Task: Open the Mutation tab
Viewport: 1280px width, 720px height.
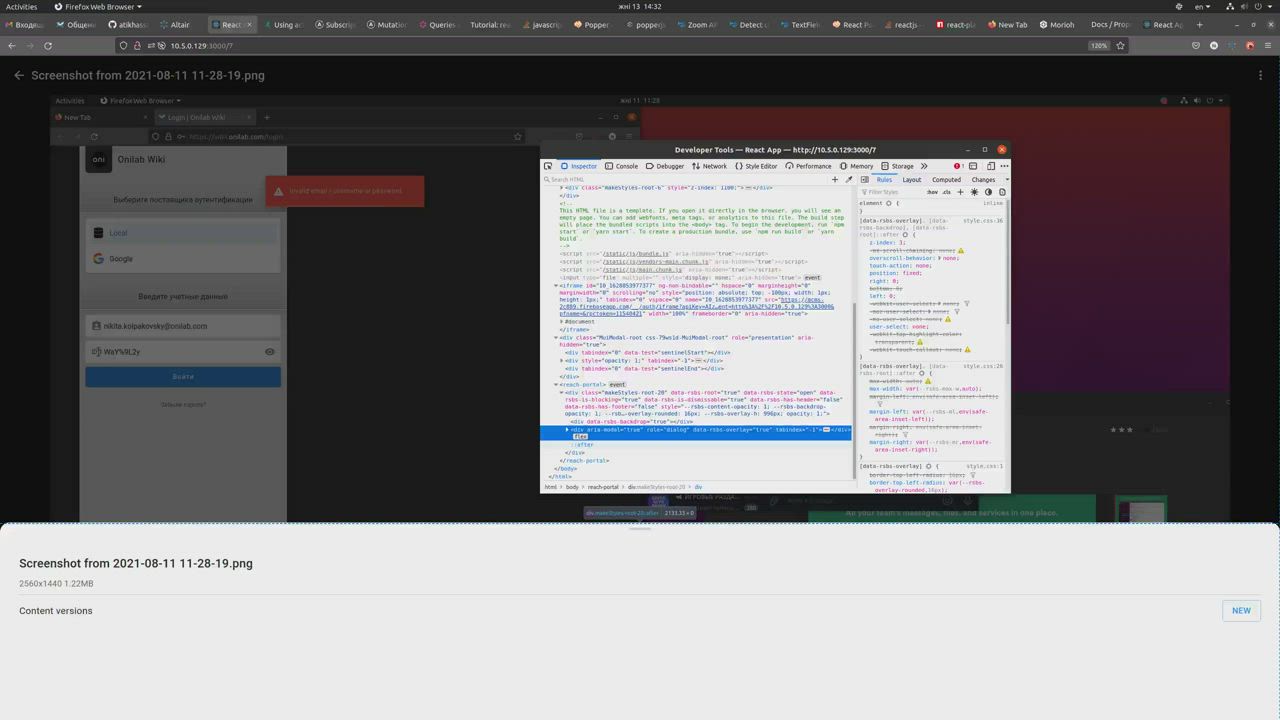Action: click(x=390, y=24)
